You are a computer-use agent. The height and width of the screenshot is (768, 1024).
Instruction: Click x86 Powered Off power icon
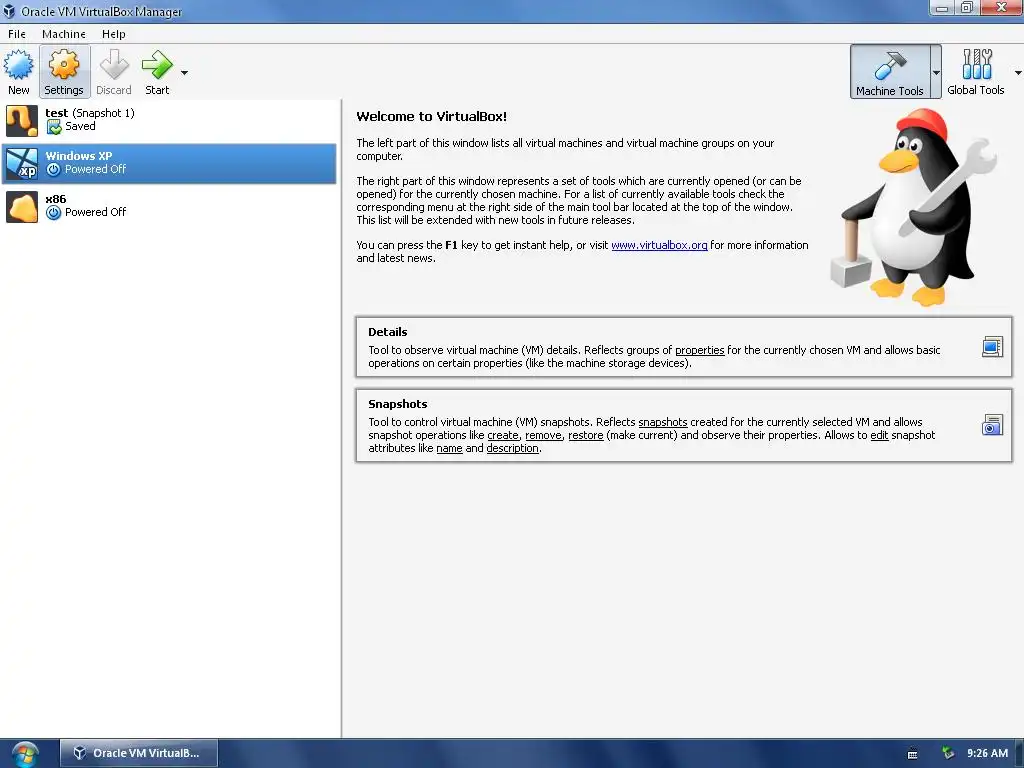[54, 212]
